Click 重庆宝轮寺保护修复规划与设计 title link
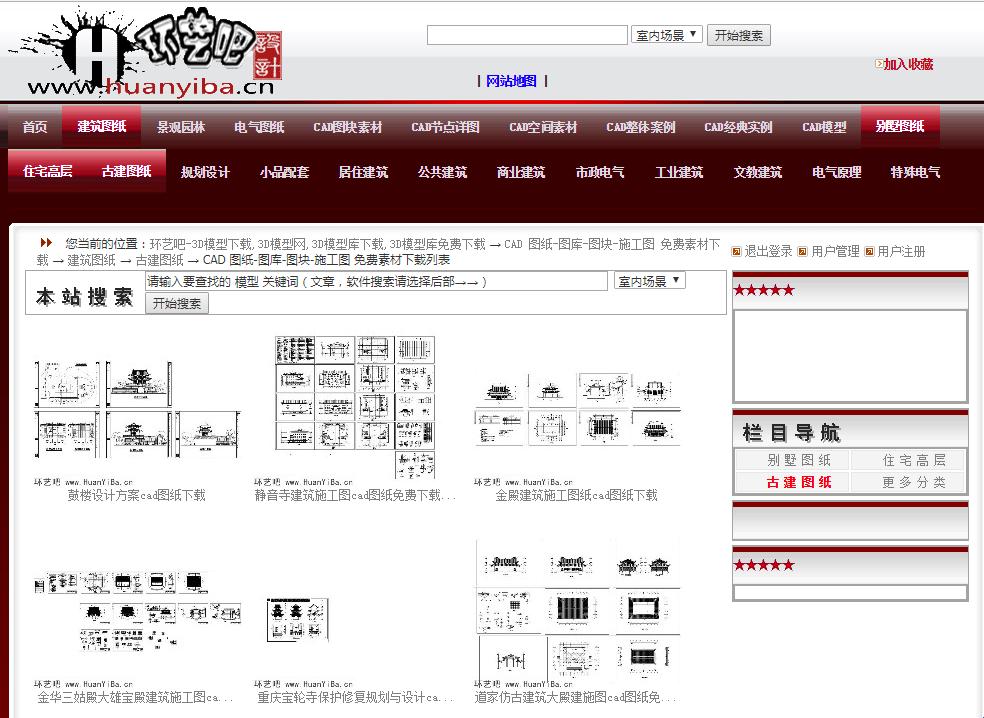The width and height of the screenshot is (984, 718). [x=355, y=697]
